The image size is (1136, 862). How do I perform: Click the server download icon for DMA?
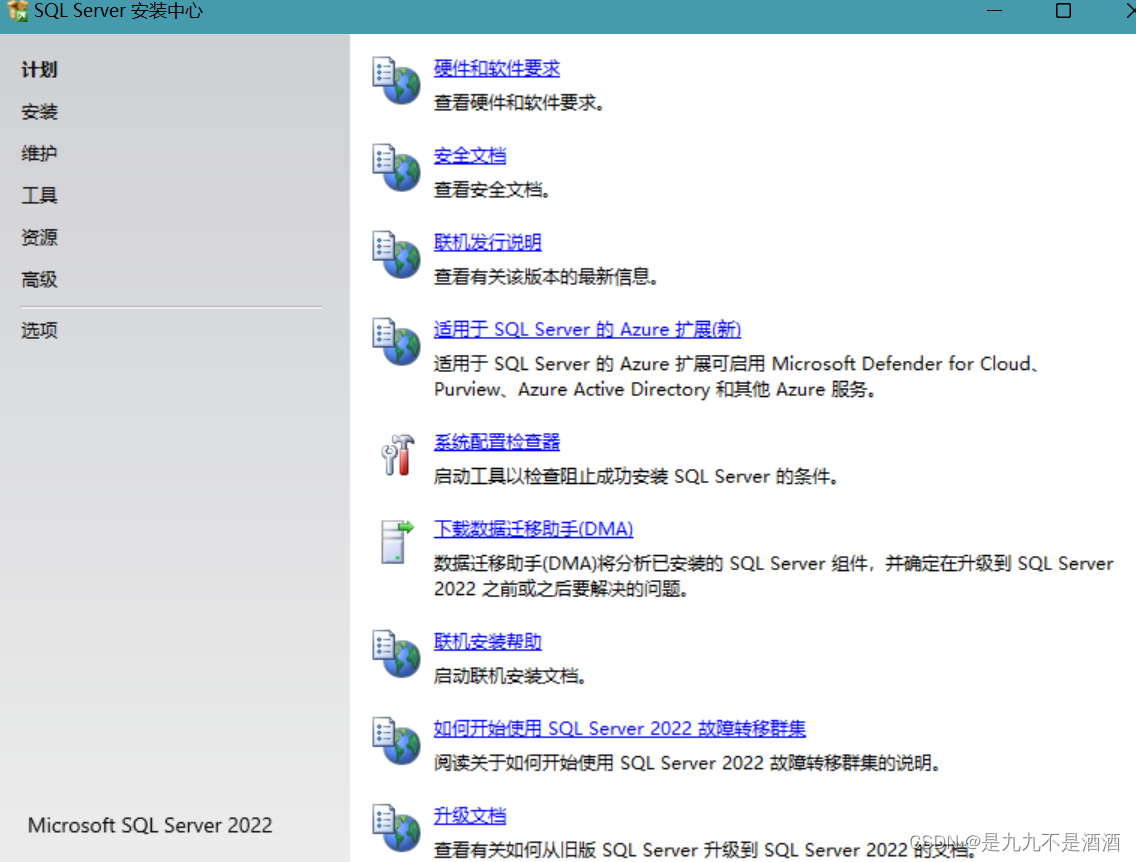tap(397, 542)
